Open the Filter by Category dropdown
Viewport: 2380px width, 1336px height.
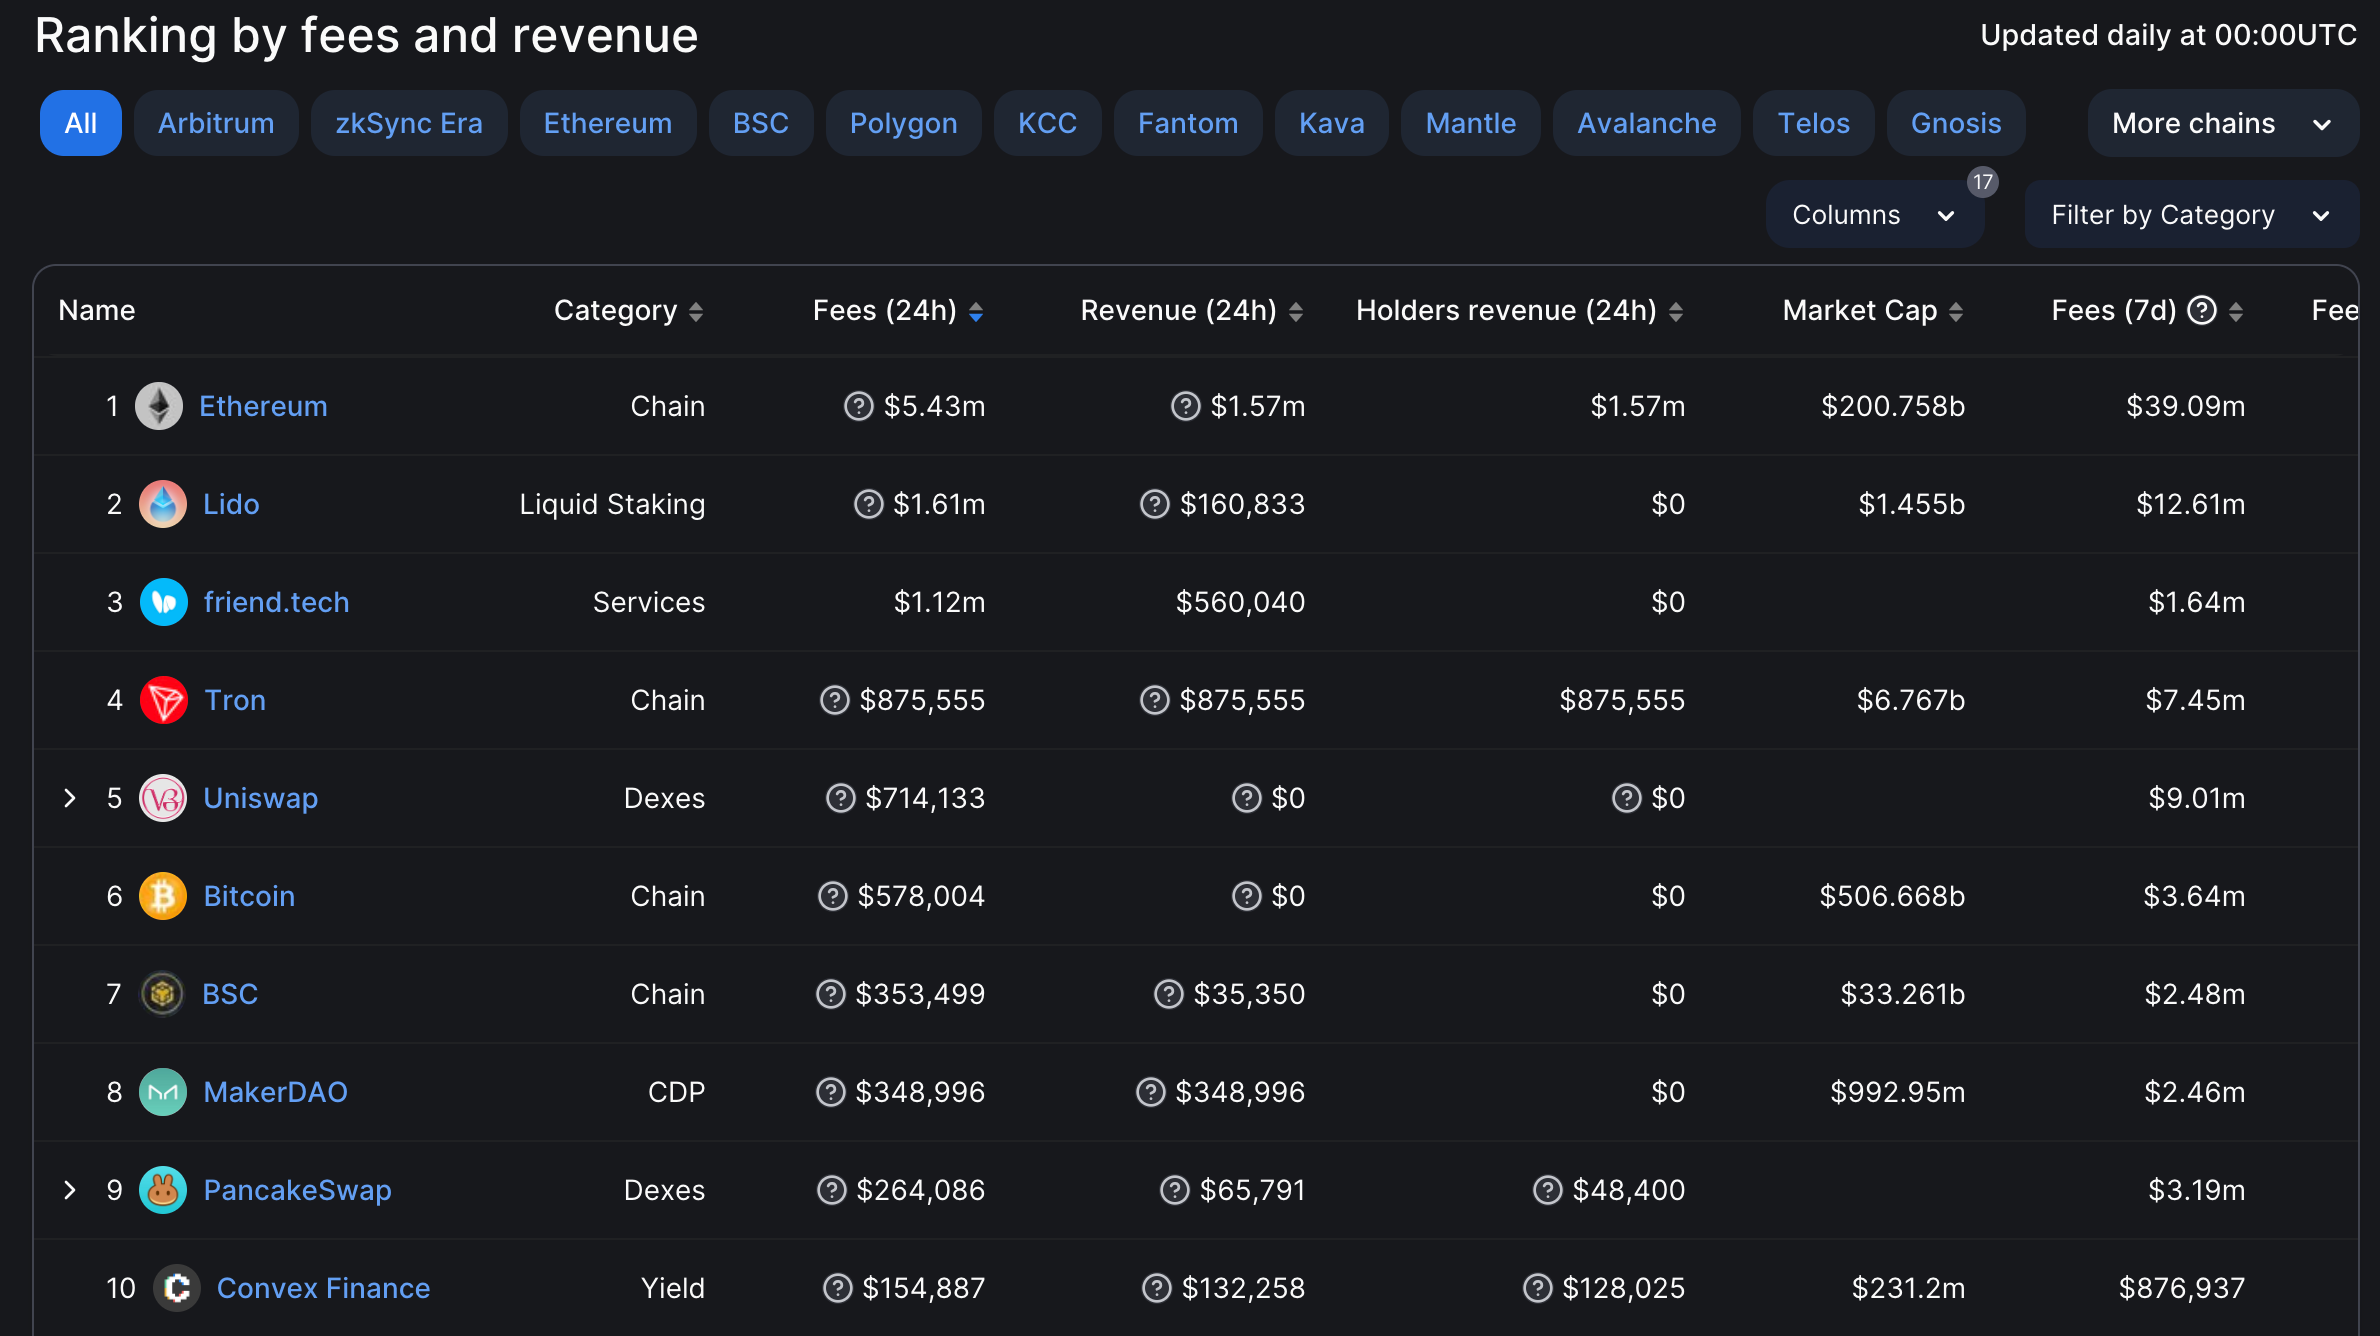click(x=2190, y=215)
